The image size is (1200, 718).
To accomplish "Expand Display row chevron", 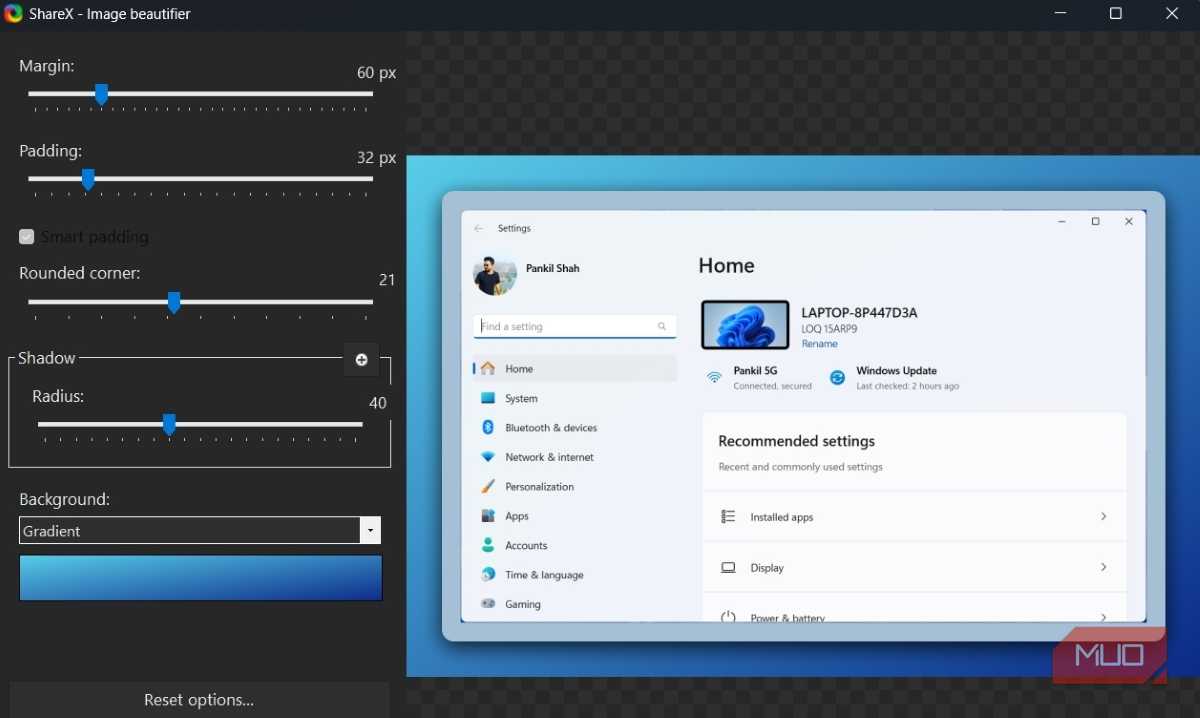I will pyautogui.click(x=1104, y=567).
